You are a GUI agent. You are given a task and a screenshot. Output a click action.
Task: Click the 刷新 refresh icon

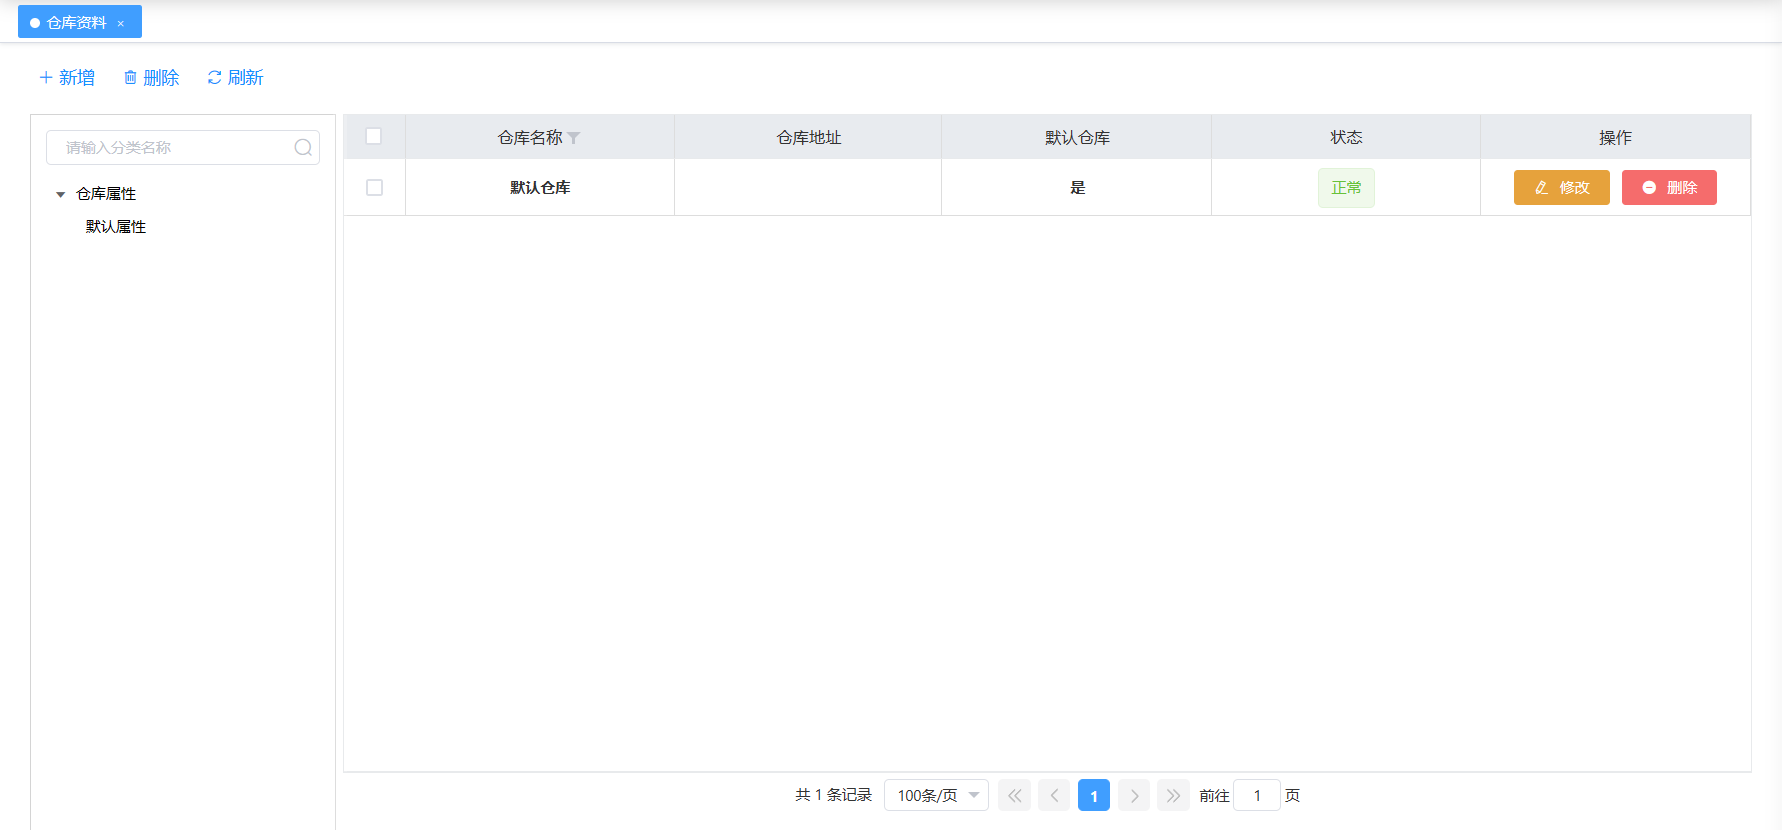(x=214, y=78)
